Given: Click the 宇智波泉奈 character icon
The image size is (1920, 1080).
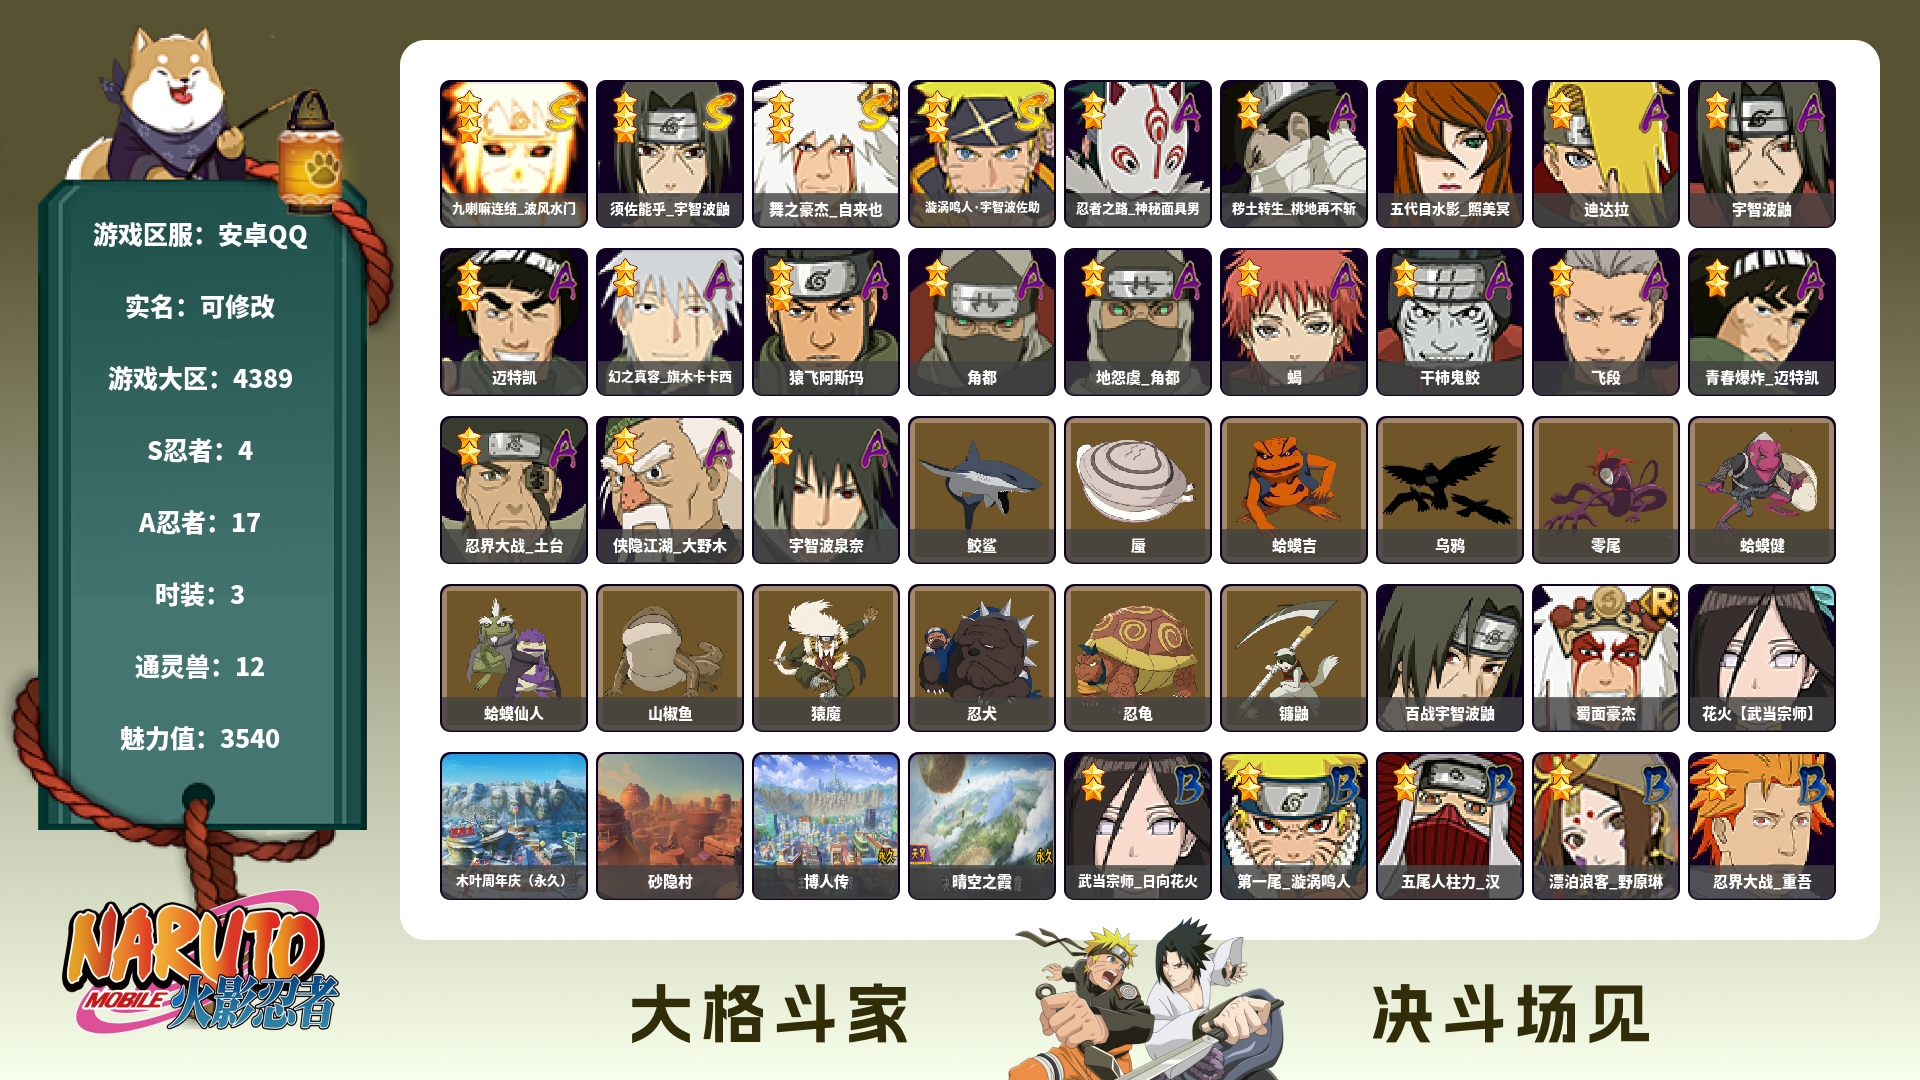Looking at the screenshot, I should [825, 490].
